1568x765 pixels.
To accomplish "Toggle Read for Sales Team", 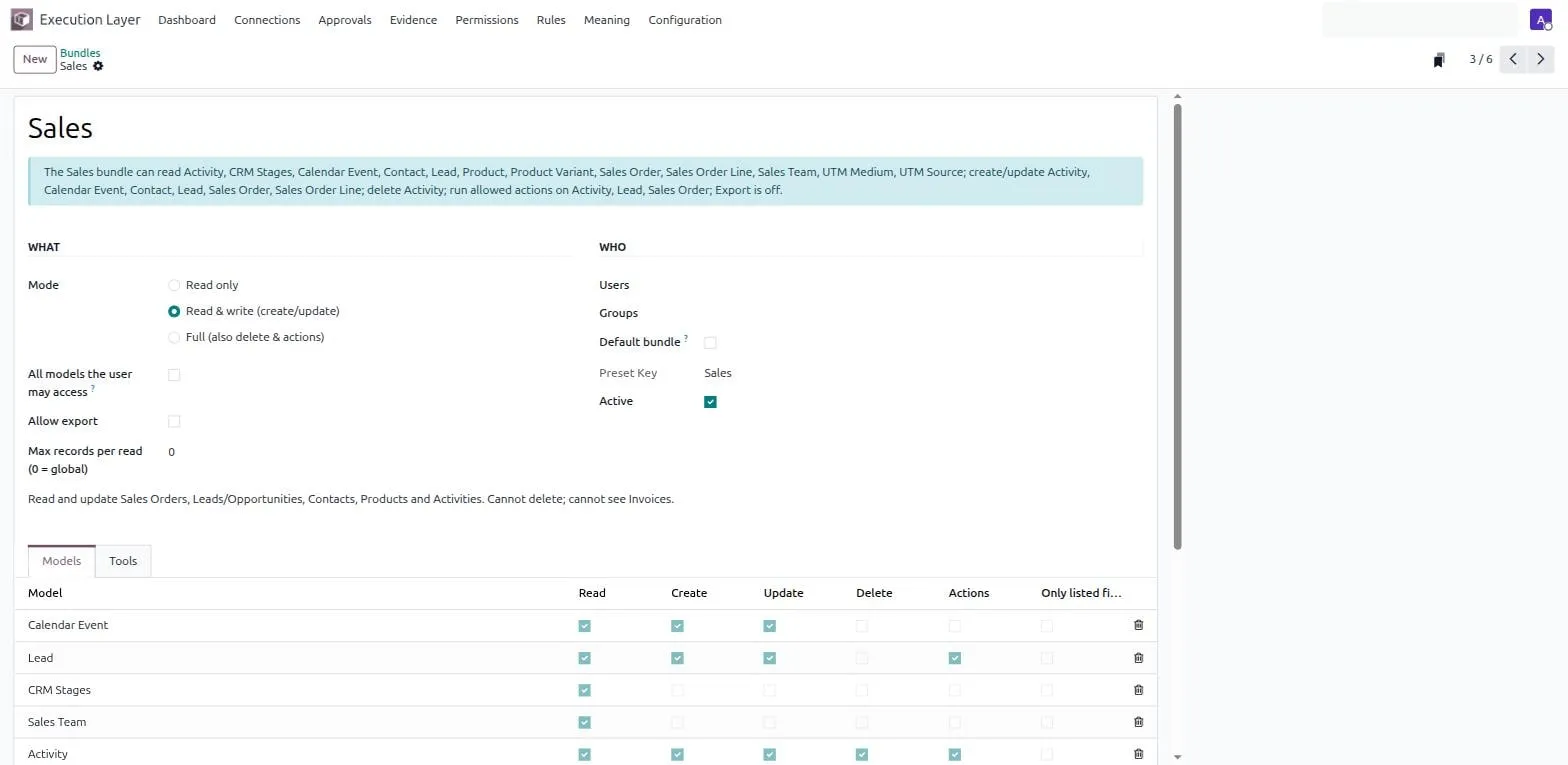I will 585,722.
